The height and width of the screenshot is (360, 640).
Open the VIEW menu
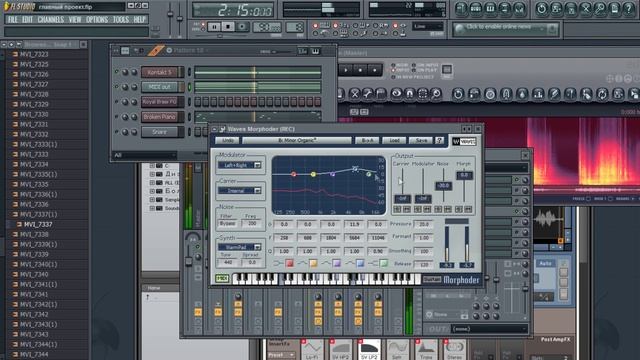tap(75, 20)
